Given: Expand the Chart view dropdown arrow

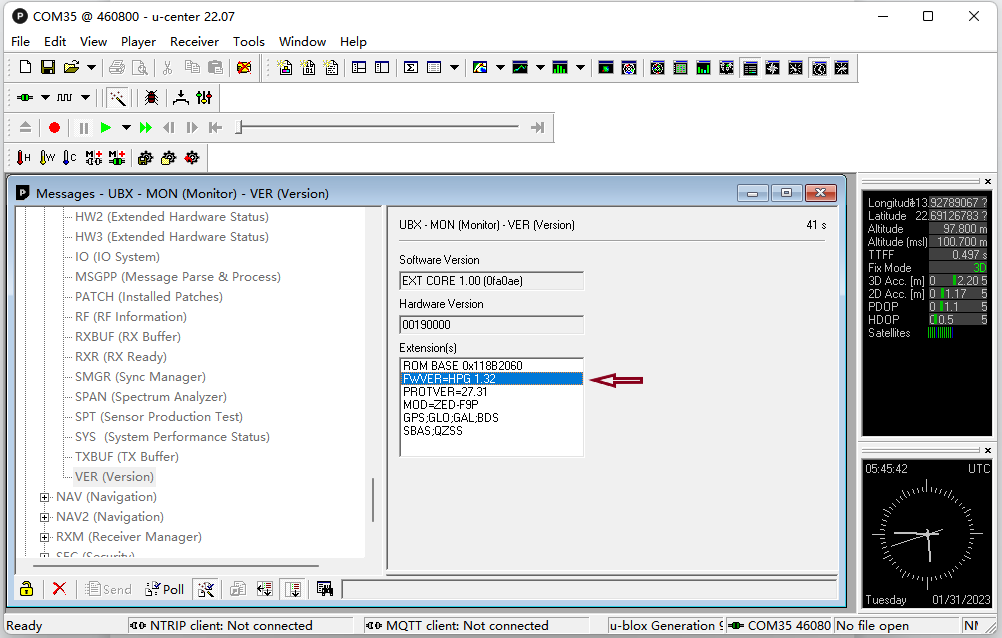Looking at the screenshot, I should tap(540, 67).
